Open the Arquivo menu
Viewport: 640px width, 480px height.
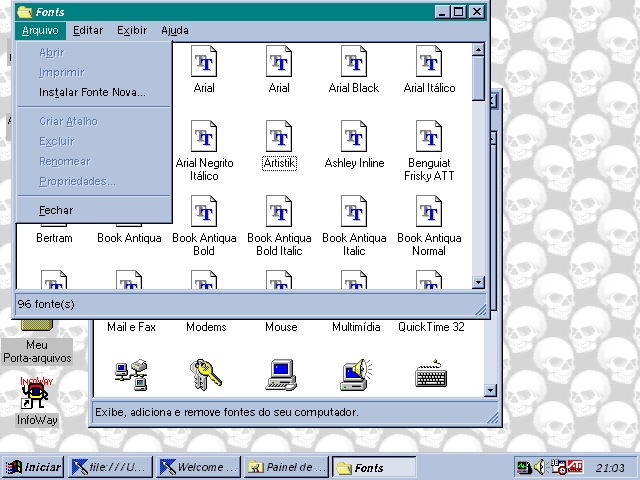[40, 31]
